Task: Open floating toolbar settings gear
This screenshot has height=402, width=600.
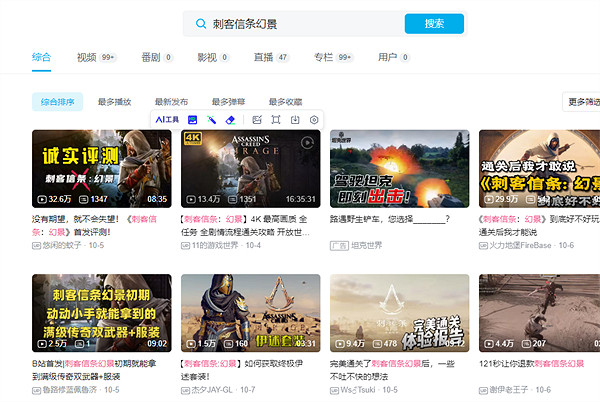Action: (x=314, y=119)
